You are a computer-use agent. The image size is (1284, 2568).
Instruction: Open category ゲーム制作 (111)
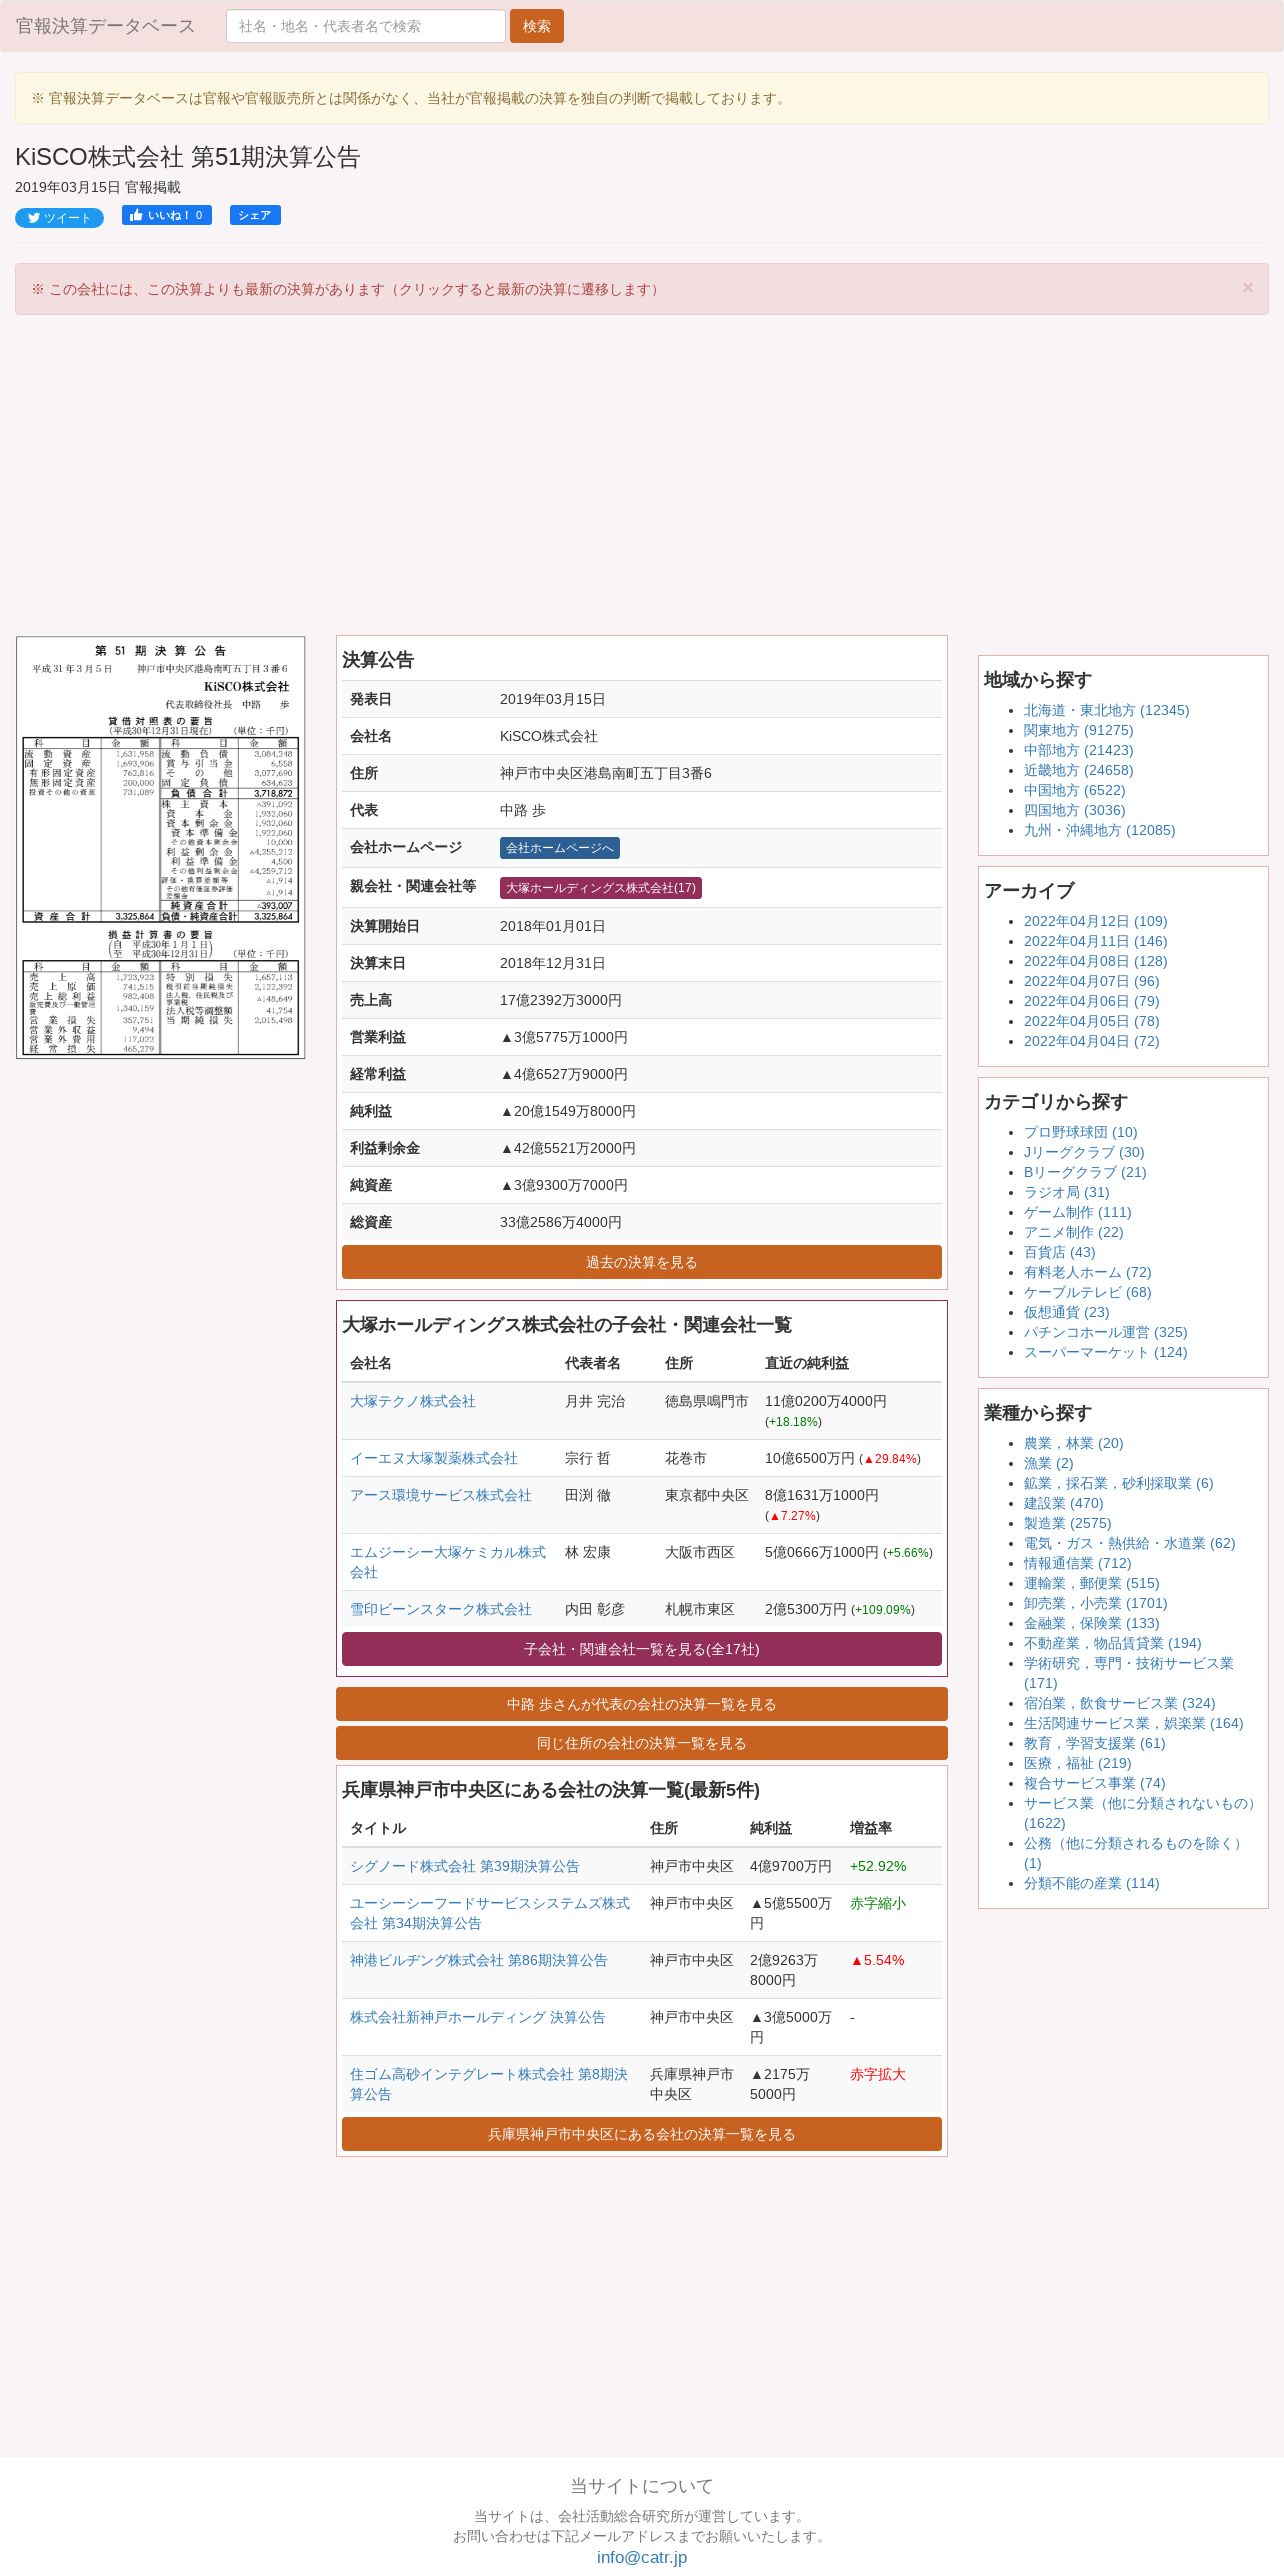pyautogui.click(x=1077, y=1212)
